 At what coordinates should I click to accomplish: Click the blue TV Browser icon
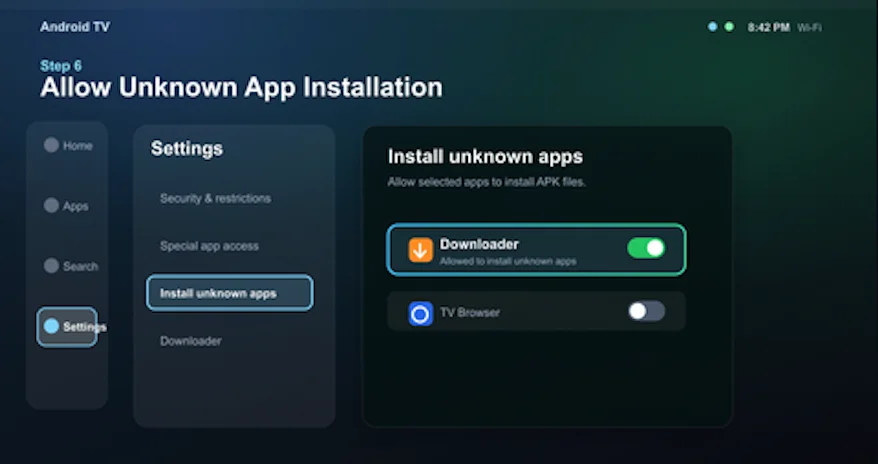pyautogui.click(x=421, y=314)
